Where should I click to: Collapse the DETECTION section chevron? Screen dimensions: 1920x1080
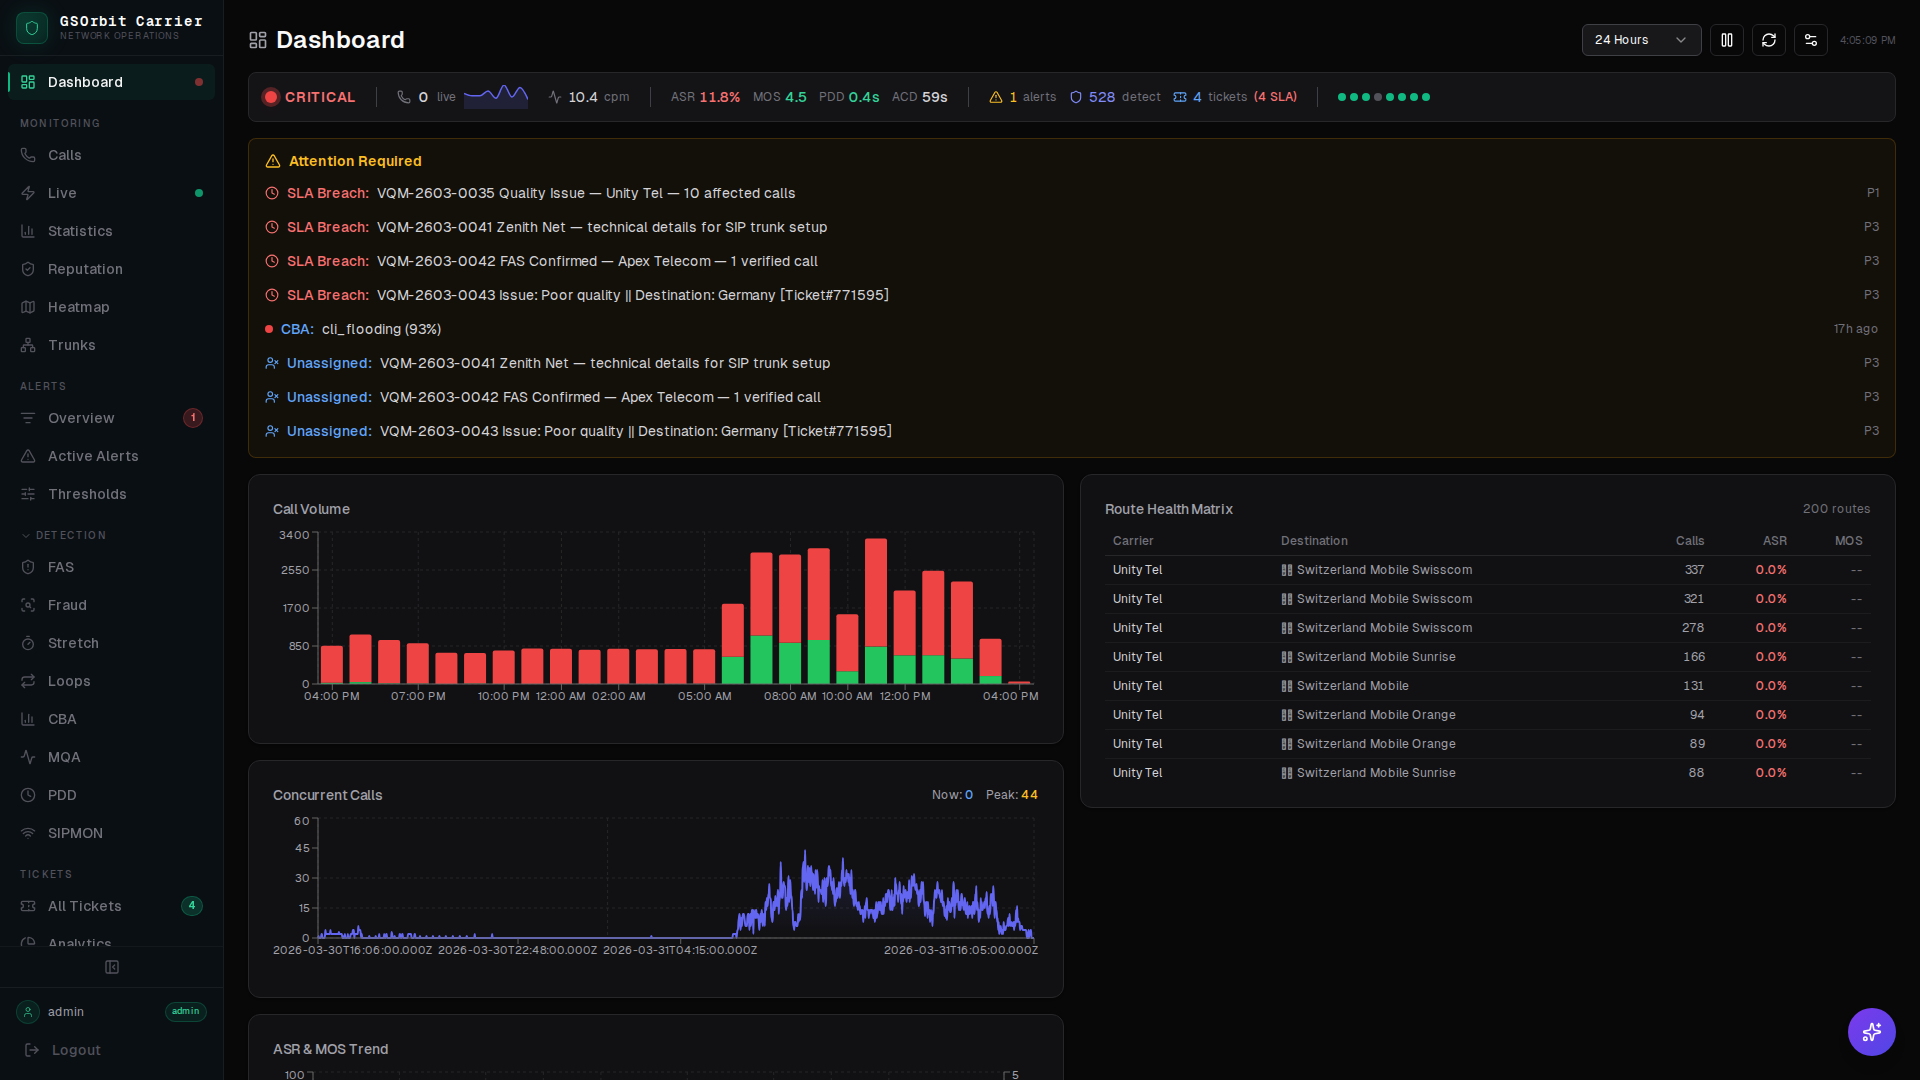(24, 535)
